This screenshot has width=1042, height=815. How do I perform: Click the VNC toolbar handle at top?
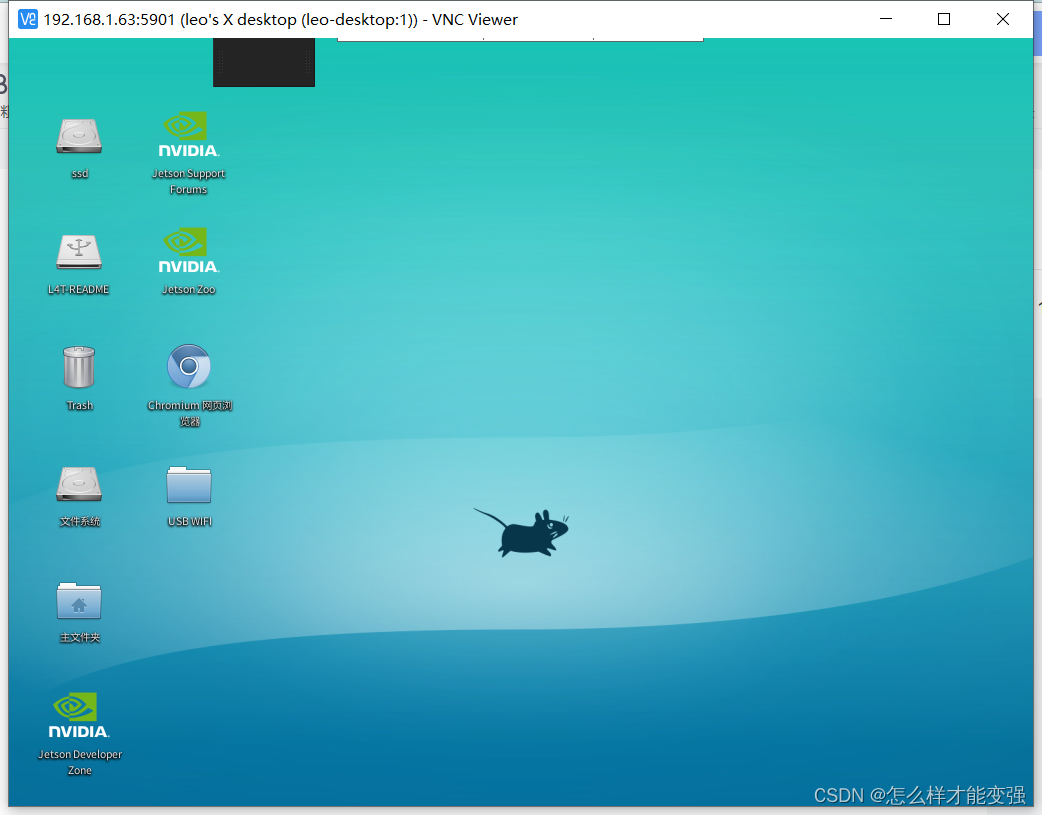(x=520, y=39)
